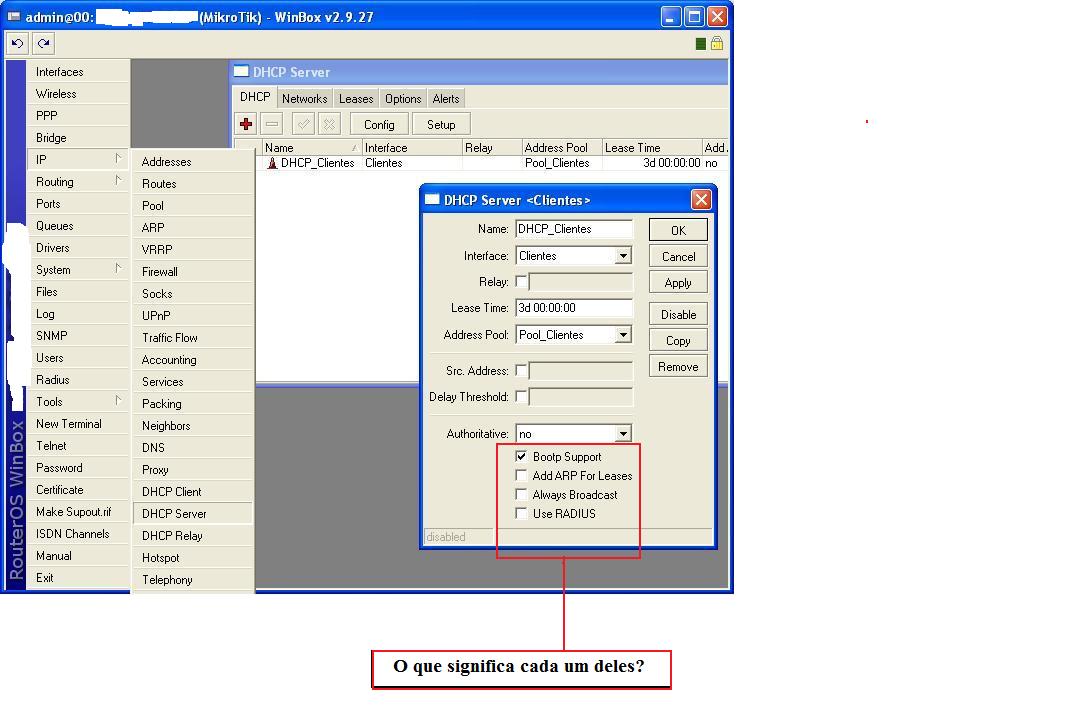Click the Config button

point(379,124)
